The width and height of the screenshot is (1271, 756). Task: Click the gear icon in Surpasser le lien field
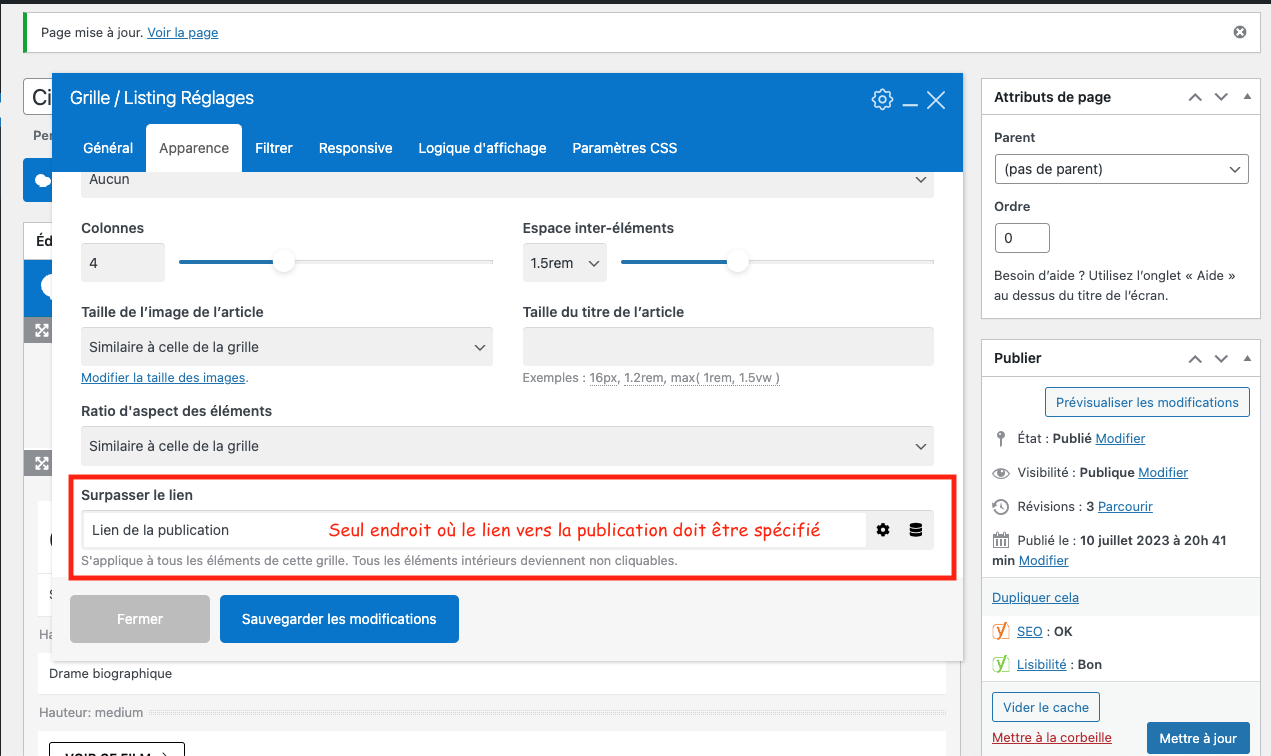pyautogui.click(x=883, y=530)
